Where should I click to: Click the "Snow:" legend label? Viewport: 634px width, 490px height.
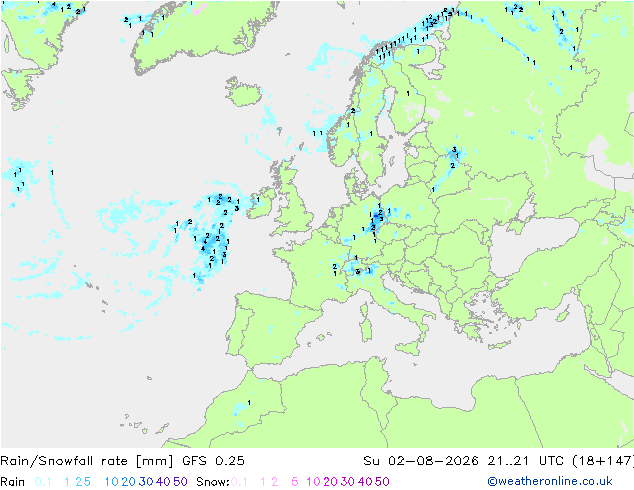tap(213, 482)
